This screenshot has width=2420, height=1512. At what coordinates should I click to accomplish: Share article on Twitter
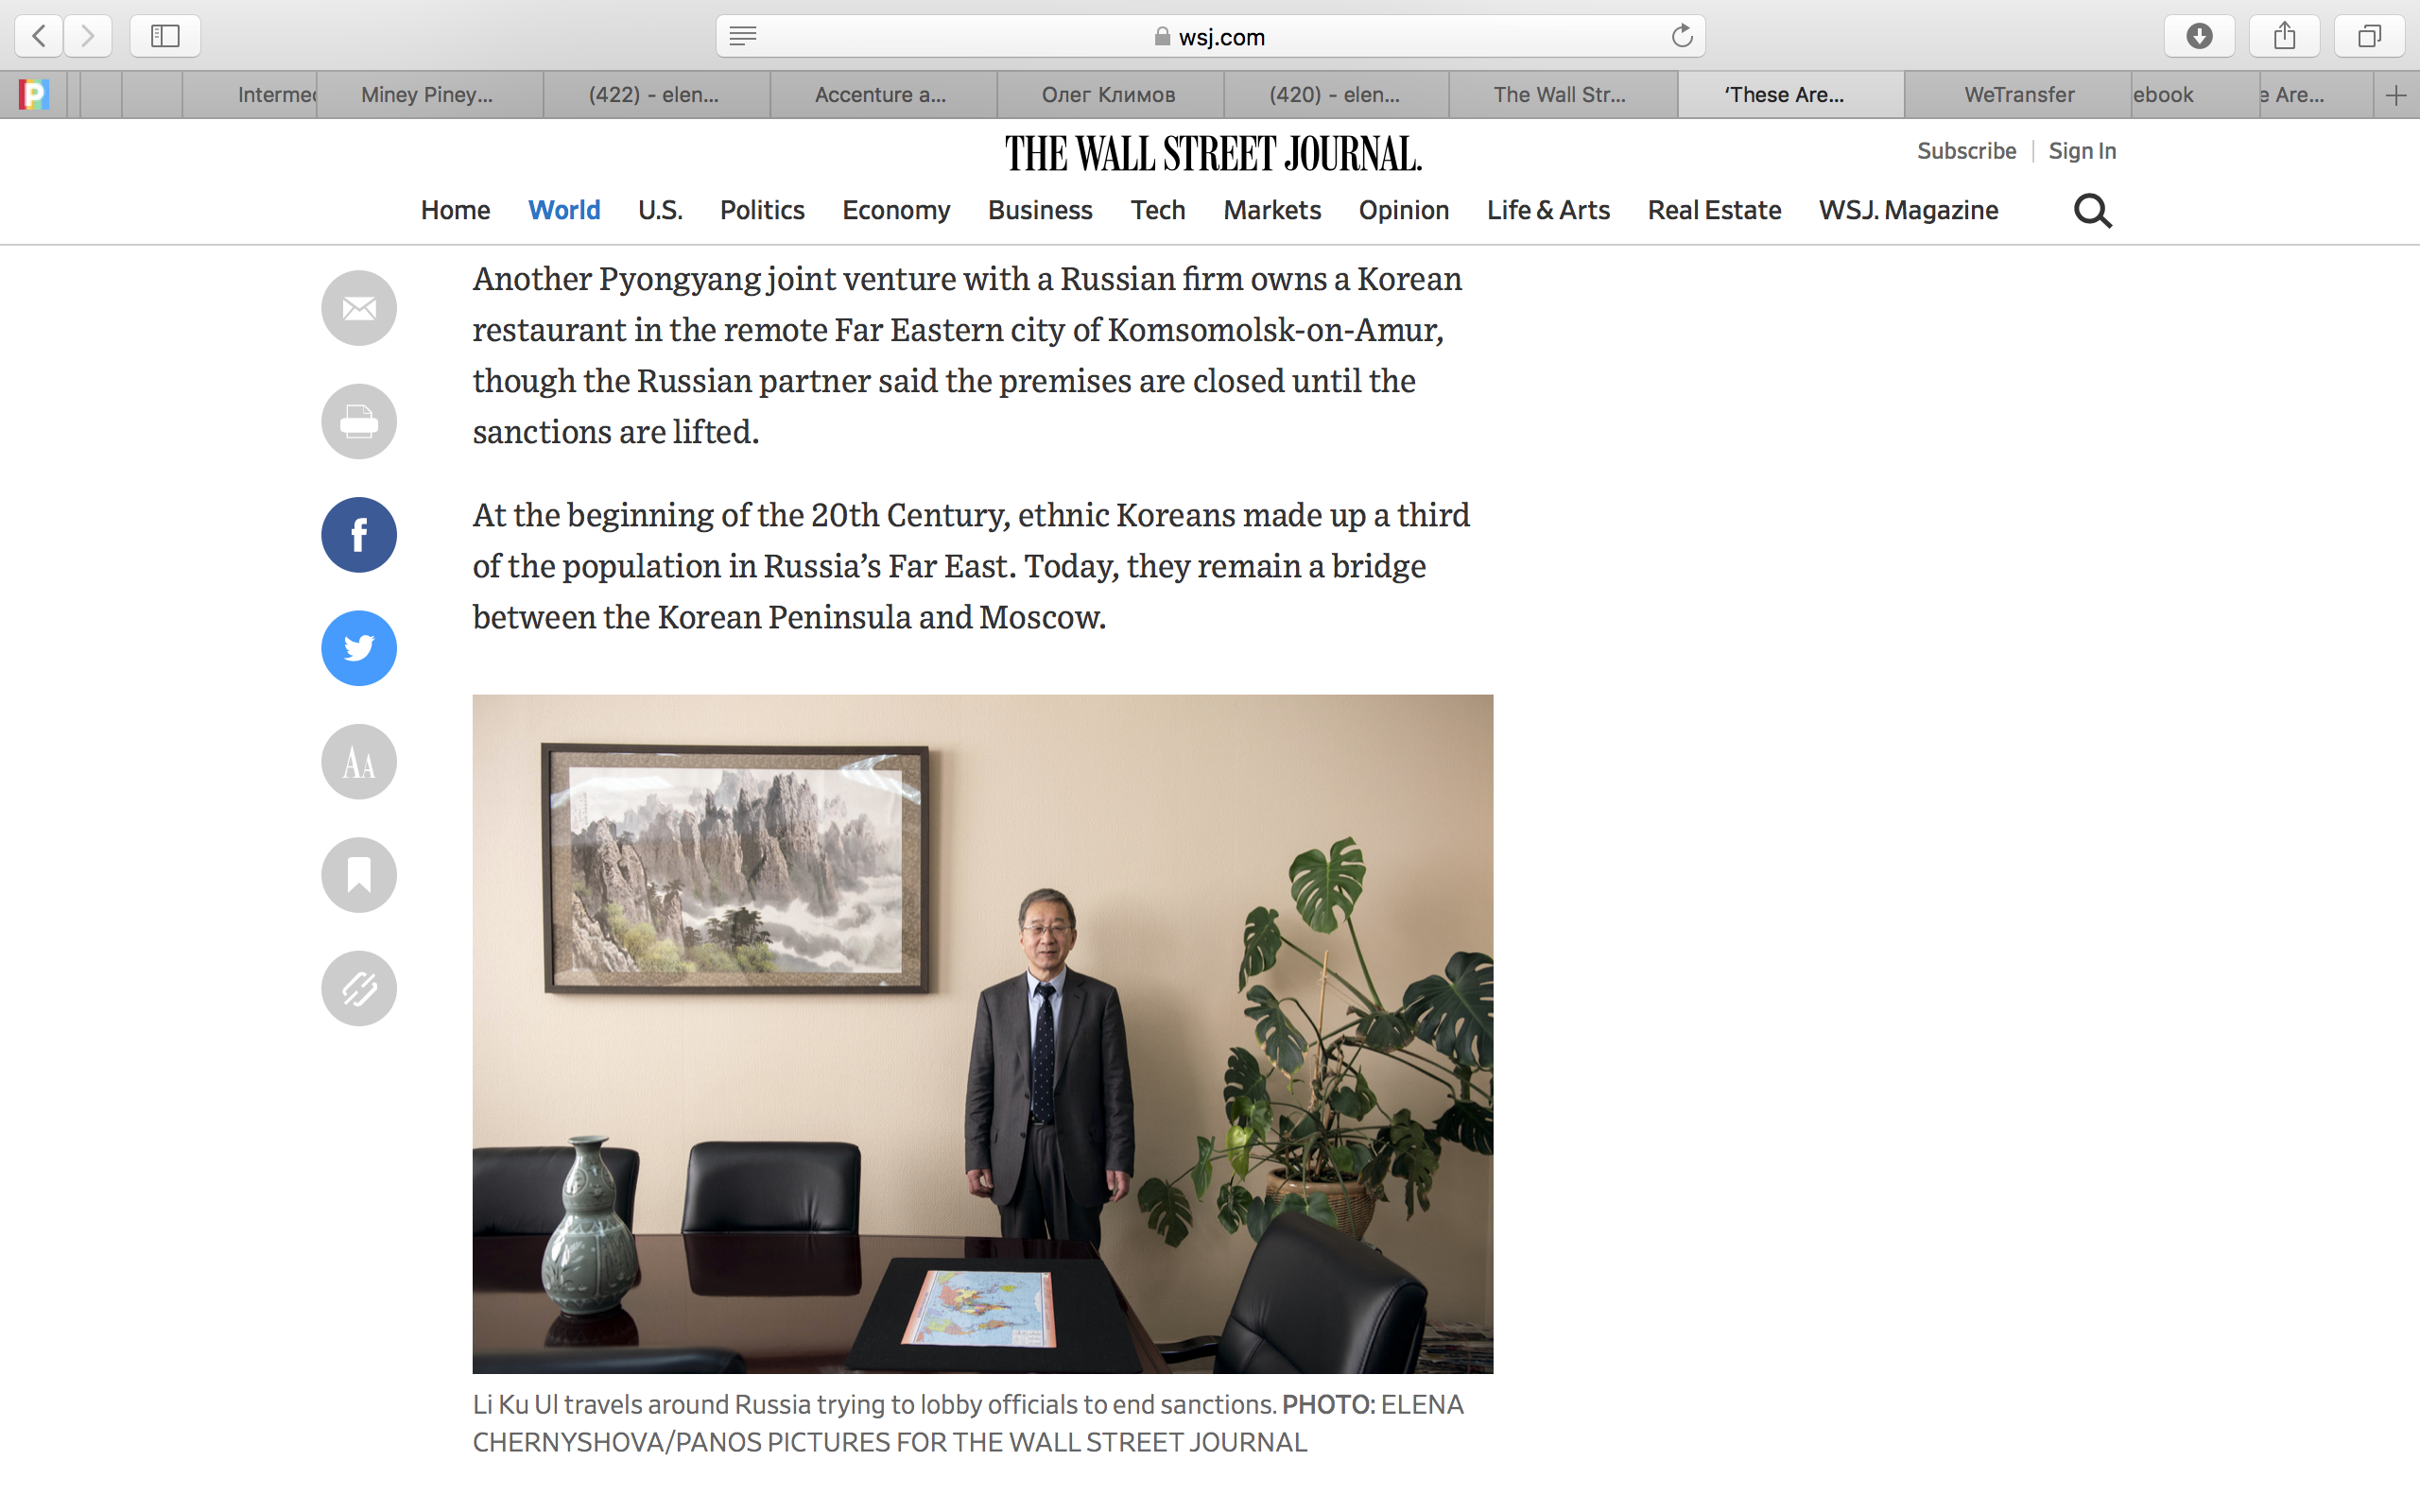coord(359,648)
